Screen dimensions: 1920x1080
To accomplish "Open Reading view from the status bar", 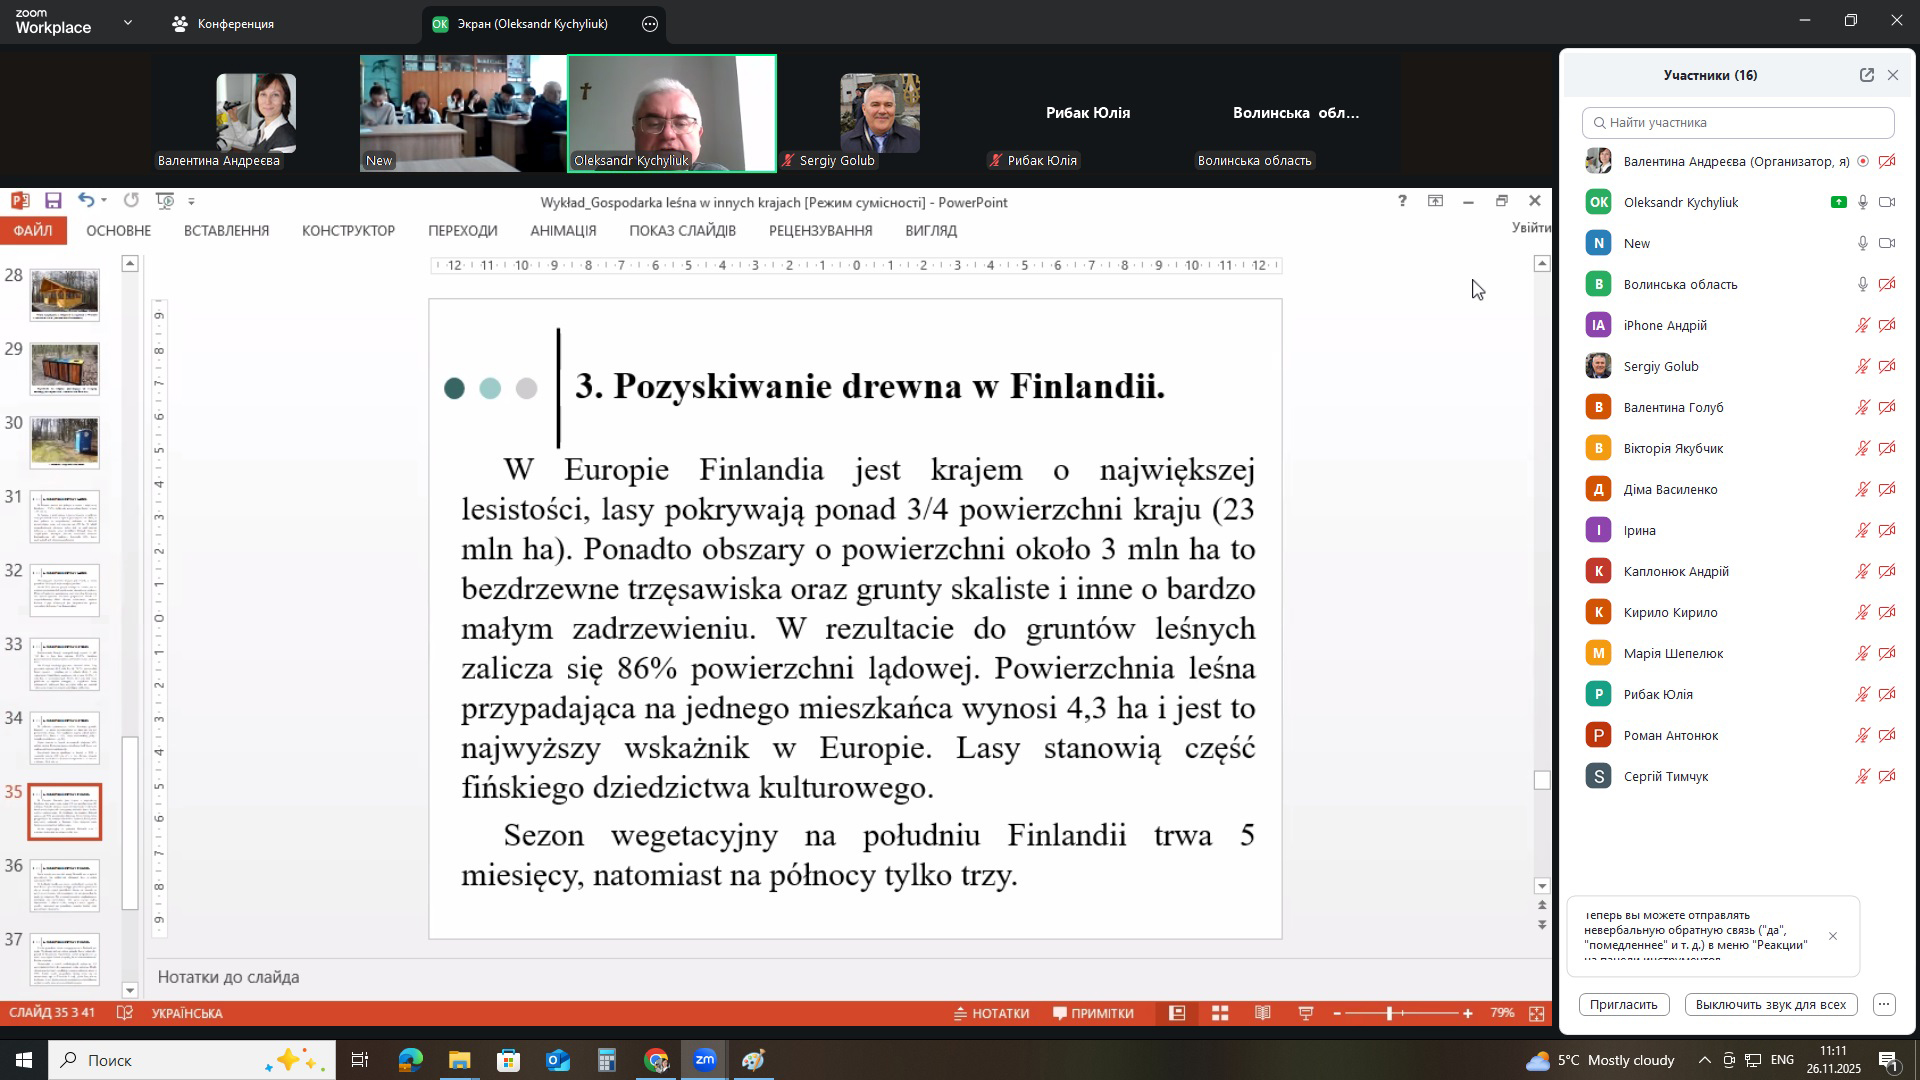I will point(1262,1013).
